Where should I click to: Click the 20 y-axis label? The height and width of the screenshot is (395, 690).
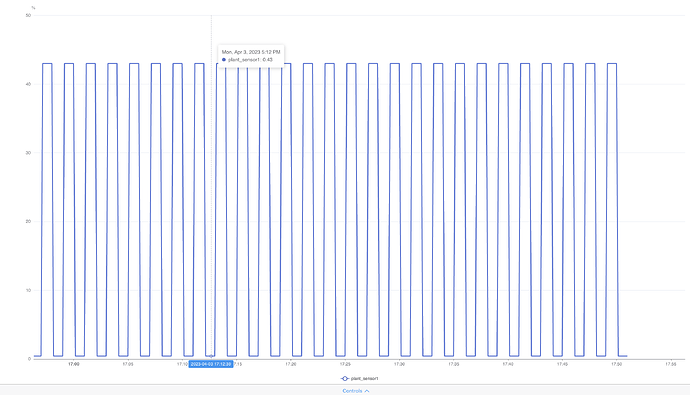coord(28,221)
